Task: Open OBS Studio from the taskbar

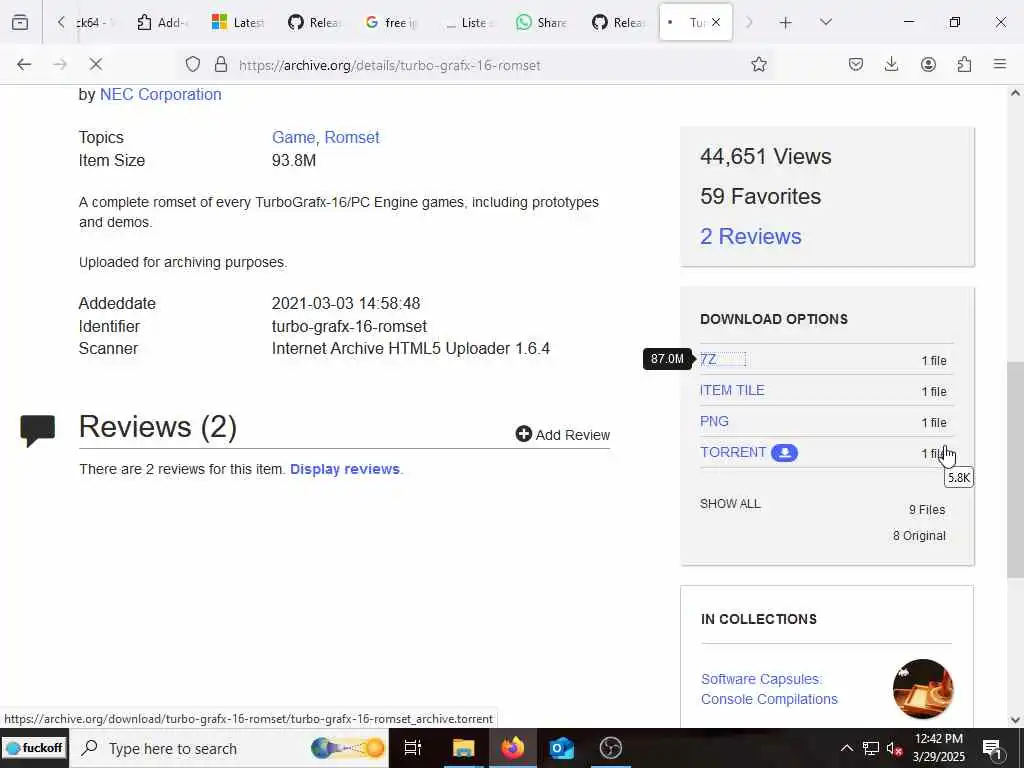Action: point(611,748)
